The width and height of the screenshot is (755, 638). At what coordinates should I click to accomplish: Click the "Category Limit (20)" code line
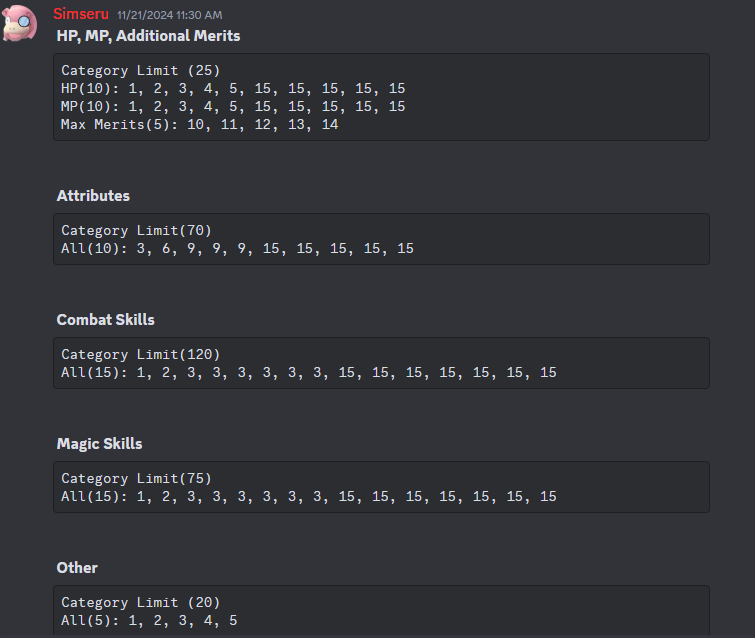tap(140, 603)
